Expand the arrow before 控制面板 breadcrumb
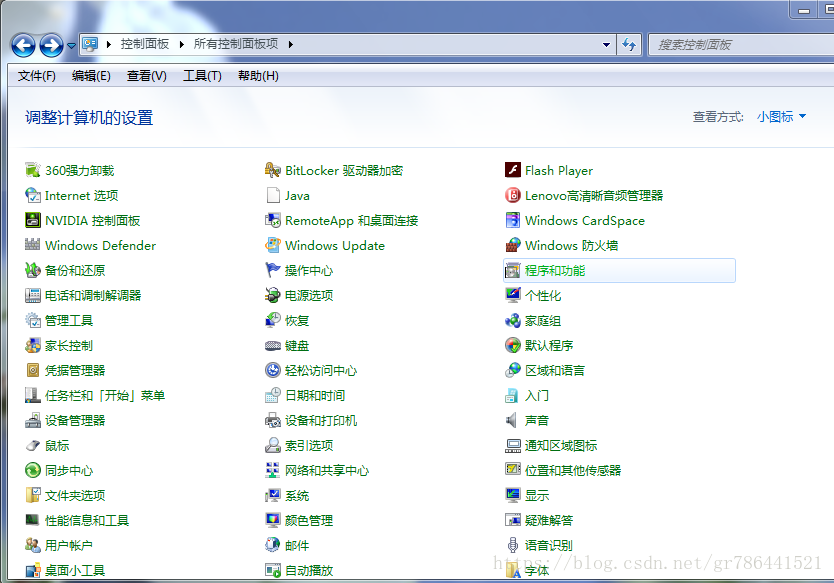This screenshot has height=583, width=834. point(109,44)
